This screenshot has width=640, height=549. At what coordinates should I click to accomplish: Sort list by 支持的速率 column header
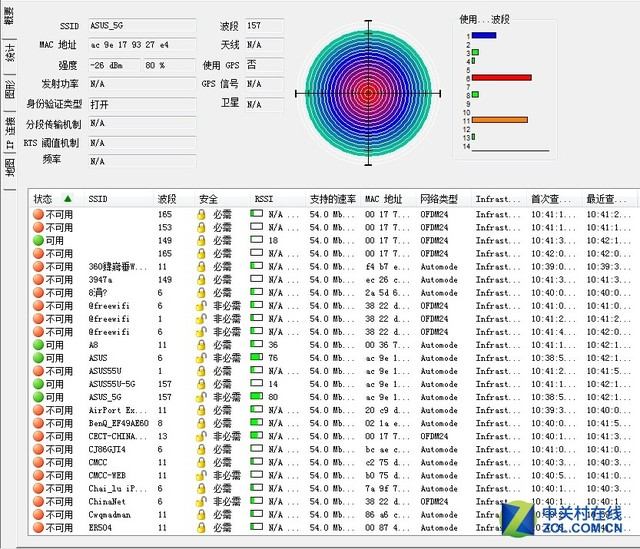pyautogui.click(x=333, y=199)
